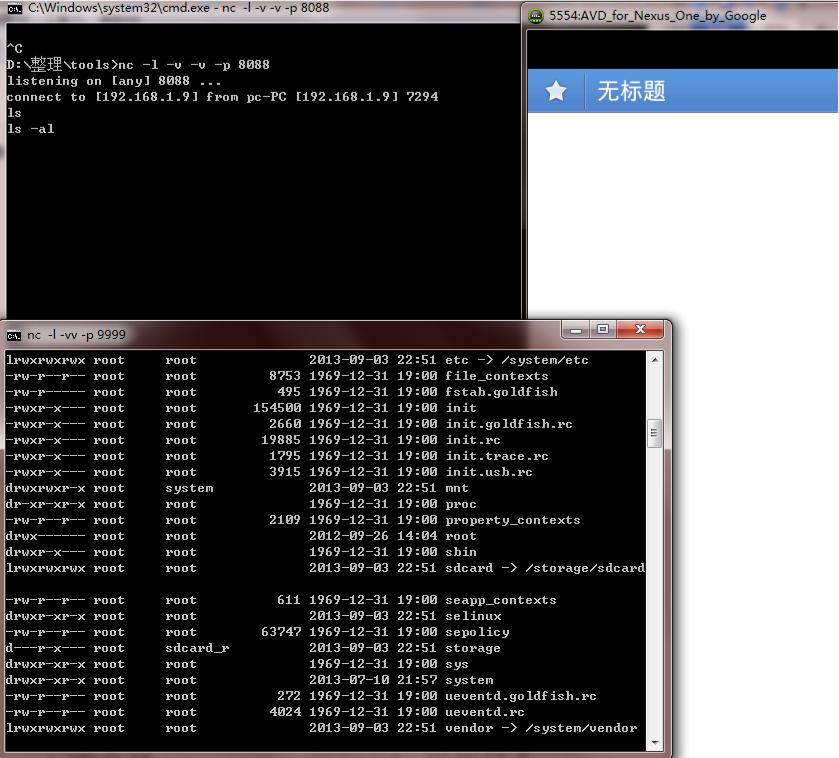839x758 pixels.
Task: Click the 'sepolicy' file name
Action: tap(477, 633)
